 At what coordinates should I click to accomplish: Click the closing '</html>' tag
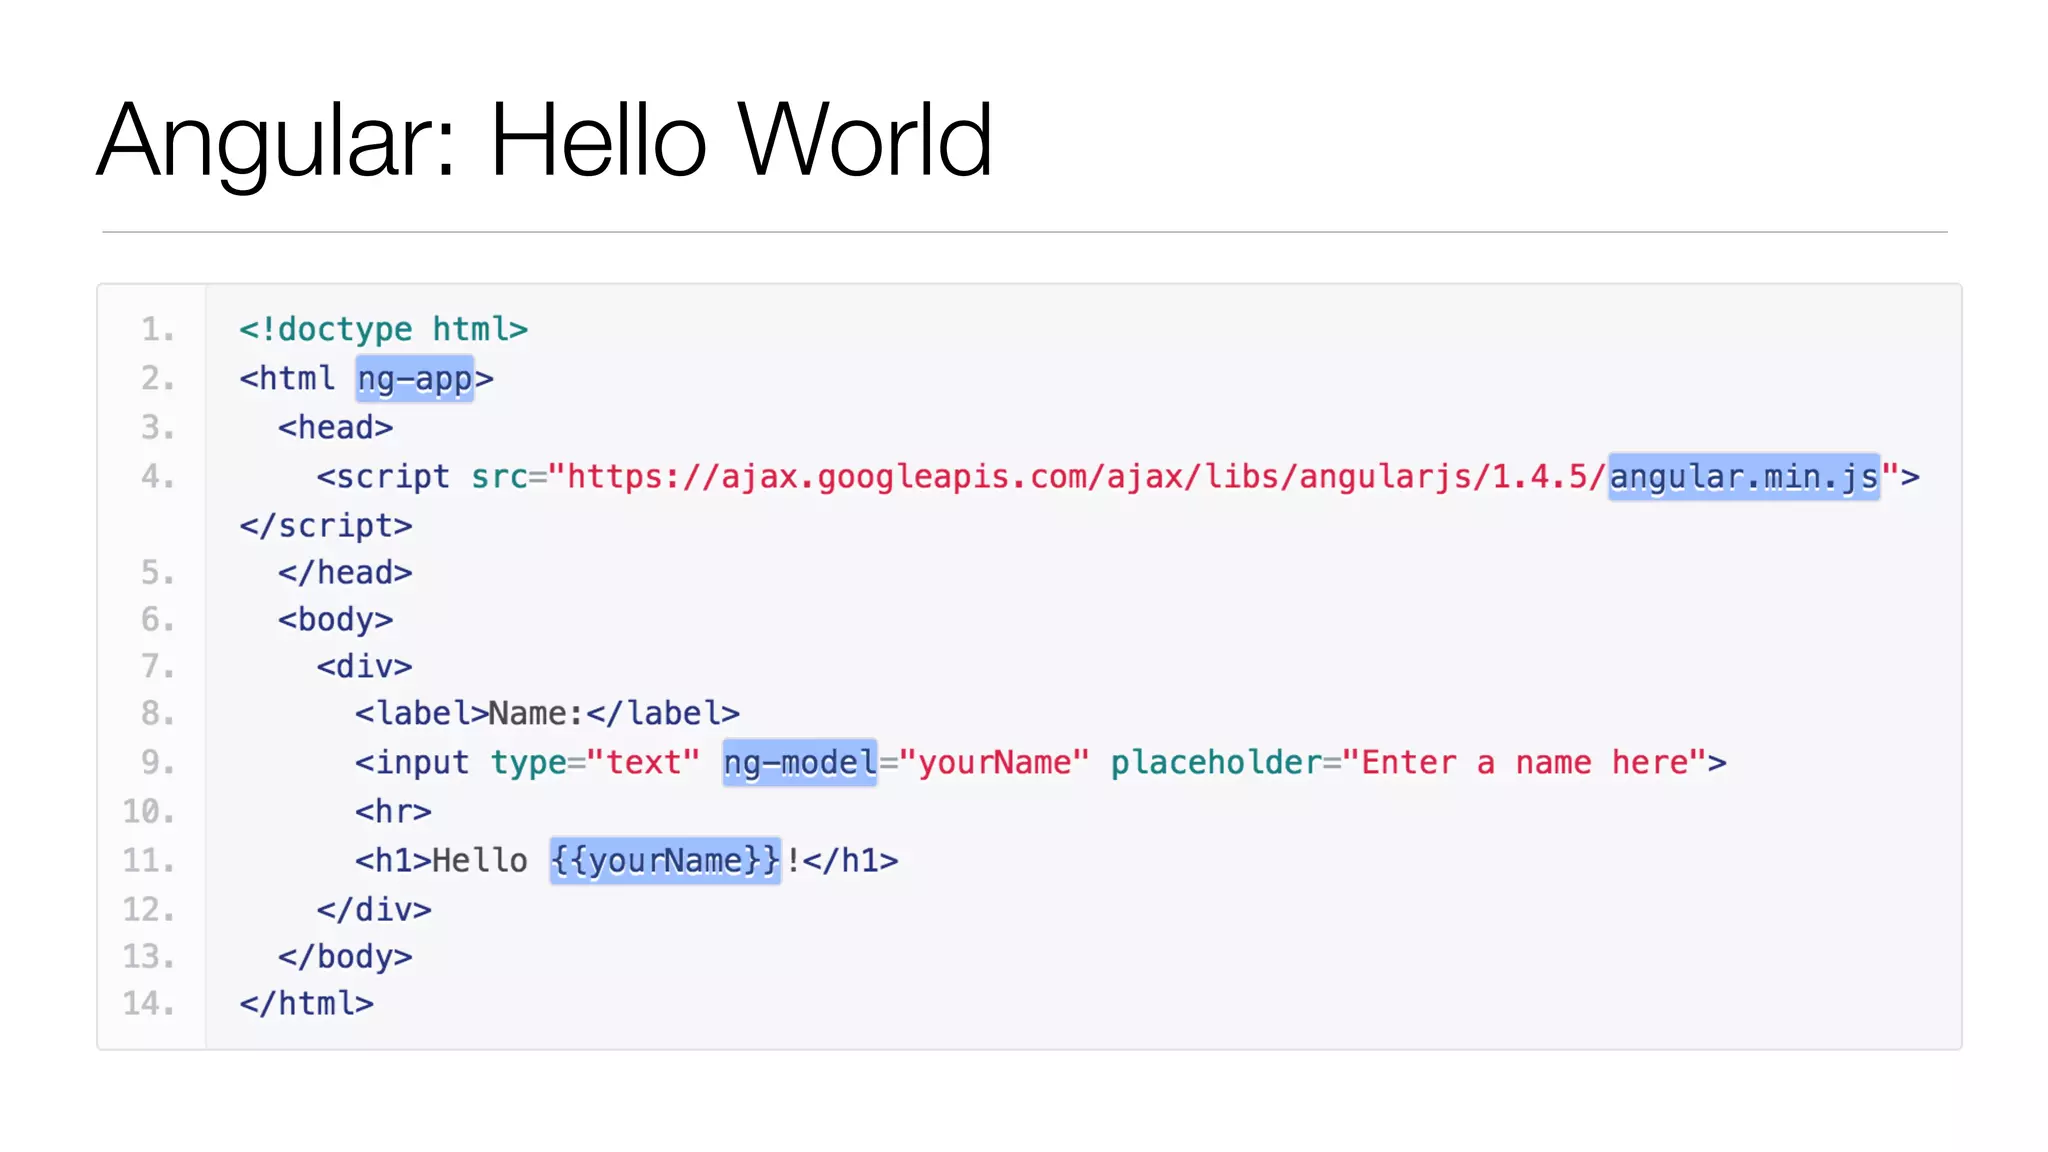coord(306,1004)
